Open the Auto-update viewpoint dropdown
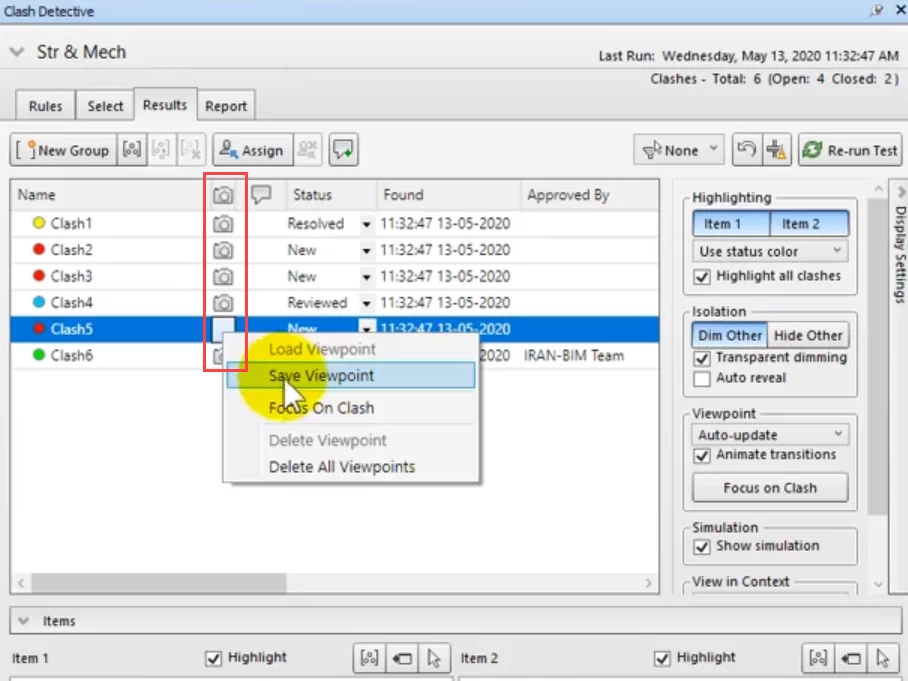 770,435
